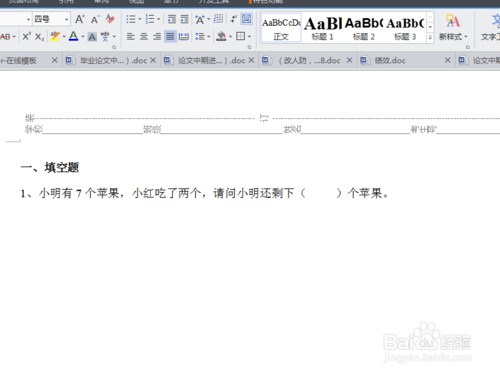The image size is (500, 375).
Task: Close the 绩效.doc tab
Action: tap(448, 60)
